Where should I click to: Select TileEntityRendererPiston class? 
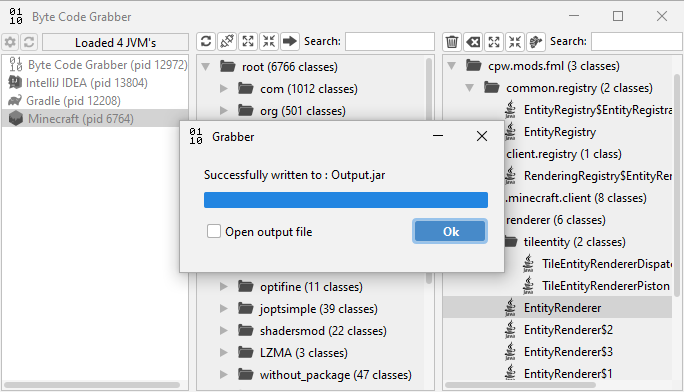(x=605, y=286)
